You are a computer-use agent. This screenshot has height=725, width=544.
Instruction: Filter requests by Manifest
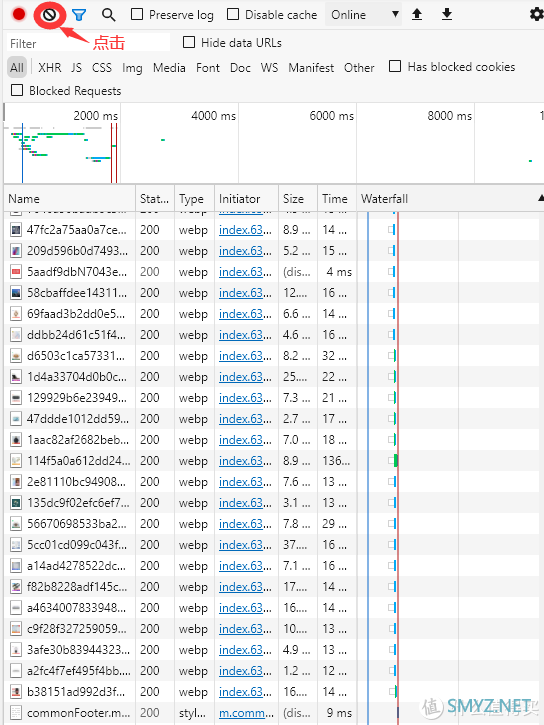point(311,68)
